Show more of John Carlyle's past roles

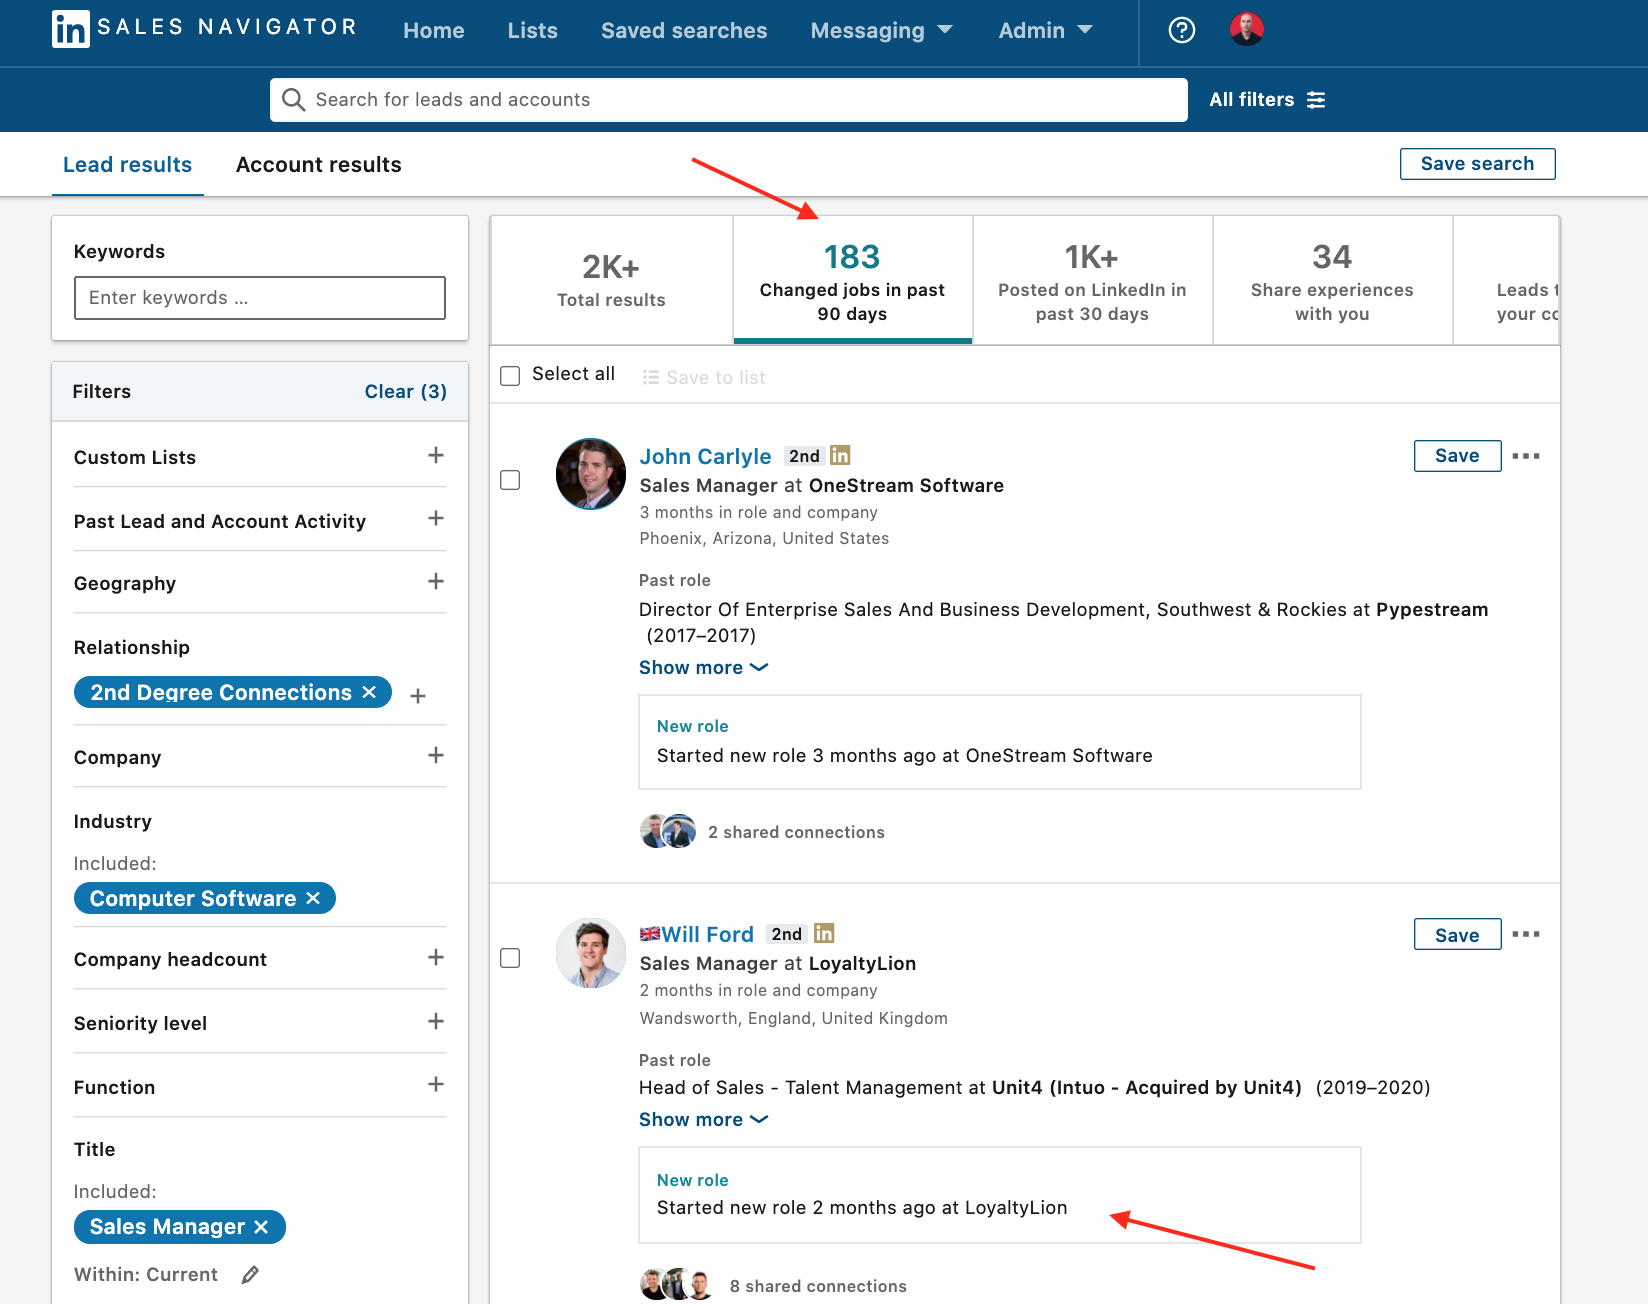[704, 667]
